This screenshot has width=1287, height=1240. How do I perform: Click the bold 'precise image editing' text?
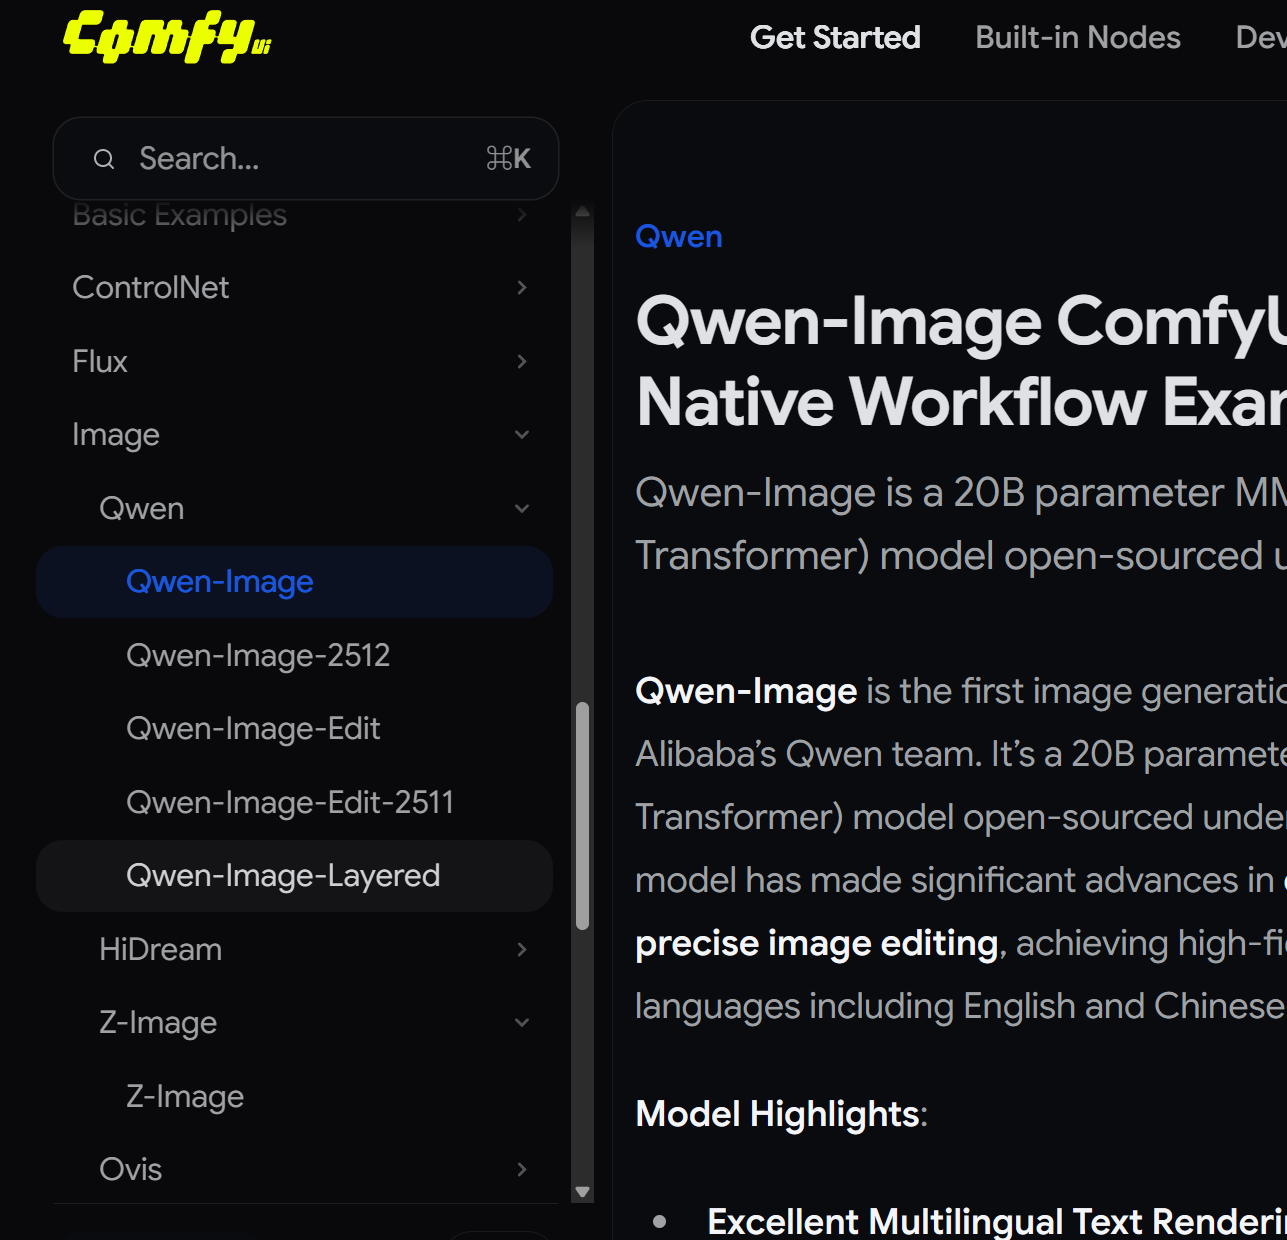(x=817, y=943)
